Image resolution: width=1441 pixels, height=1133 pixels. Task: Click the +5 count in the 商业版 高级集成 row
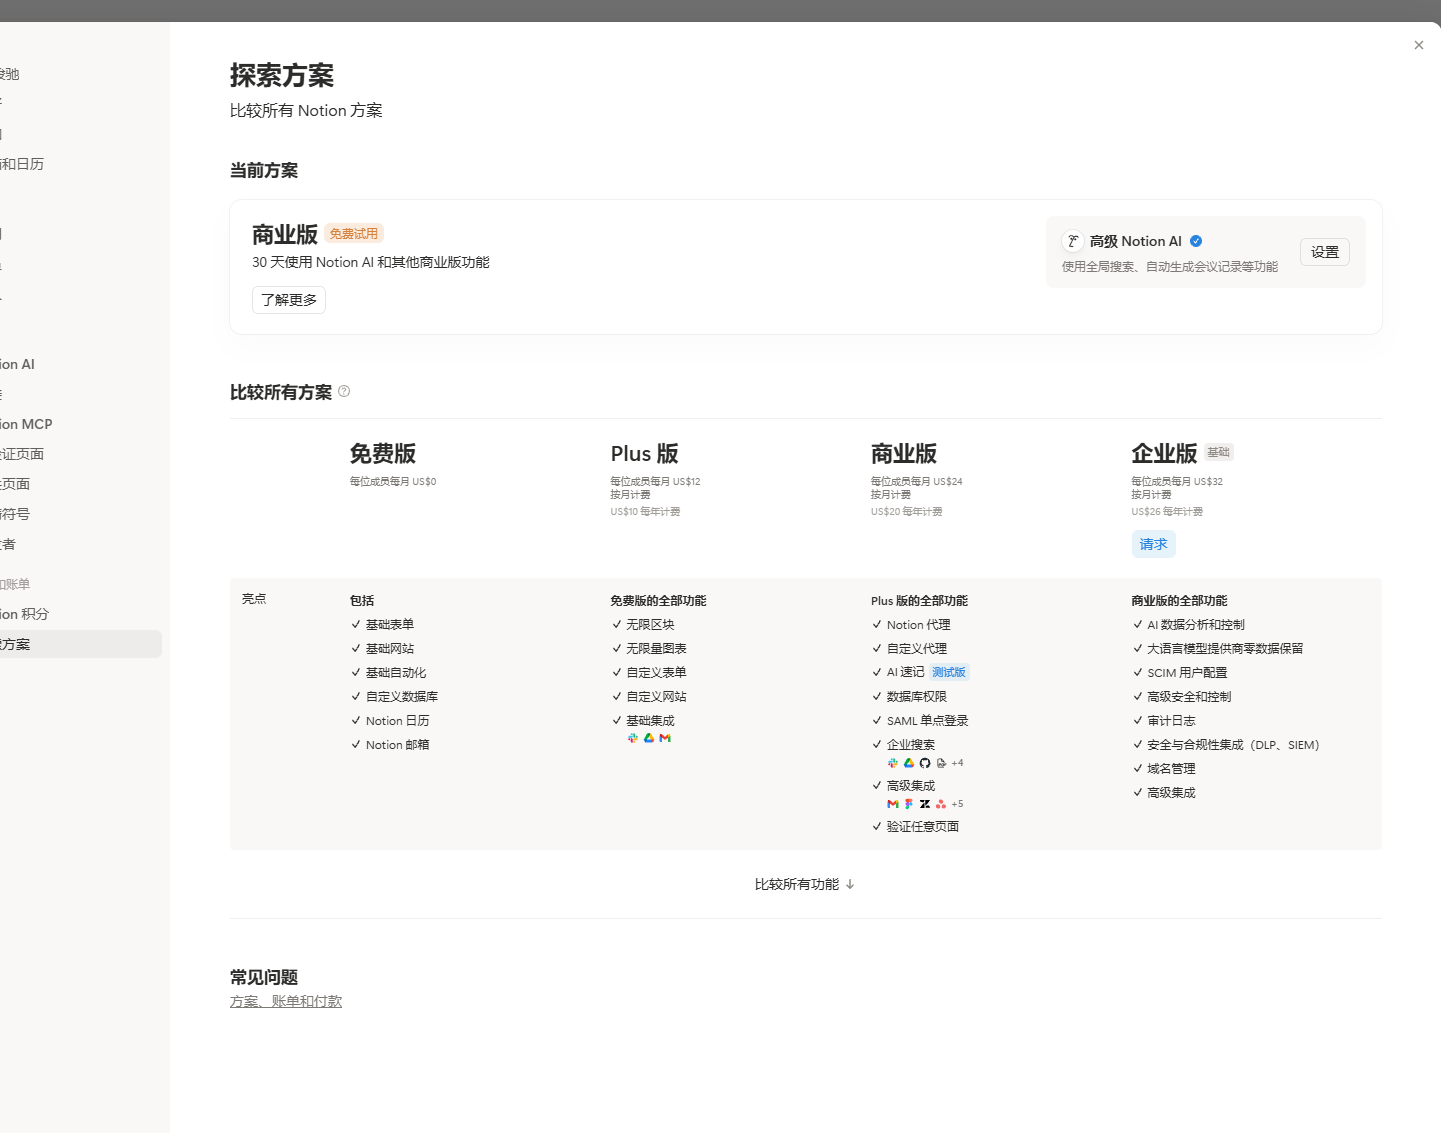point(958,804)
